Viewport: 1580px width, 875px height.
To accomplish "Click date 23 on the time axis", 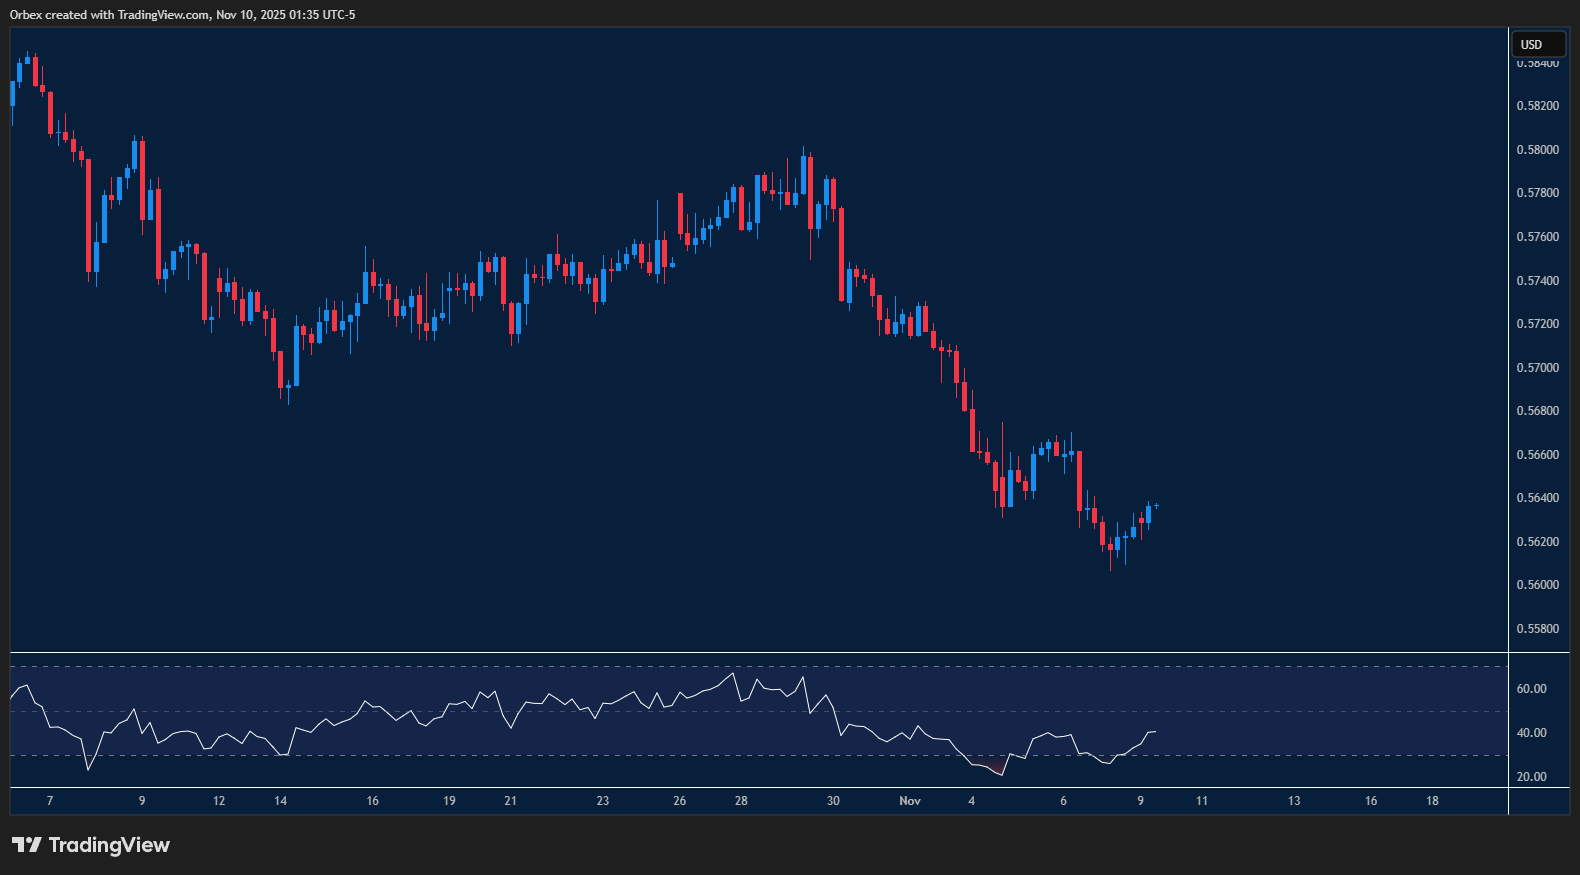I will (602, 801).
